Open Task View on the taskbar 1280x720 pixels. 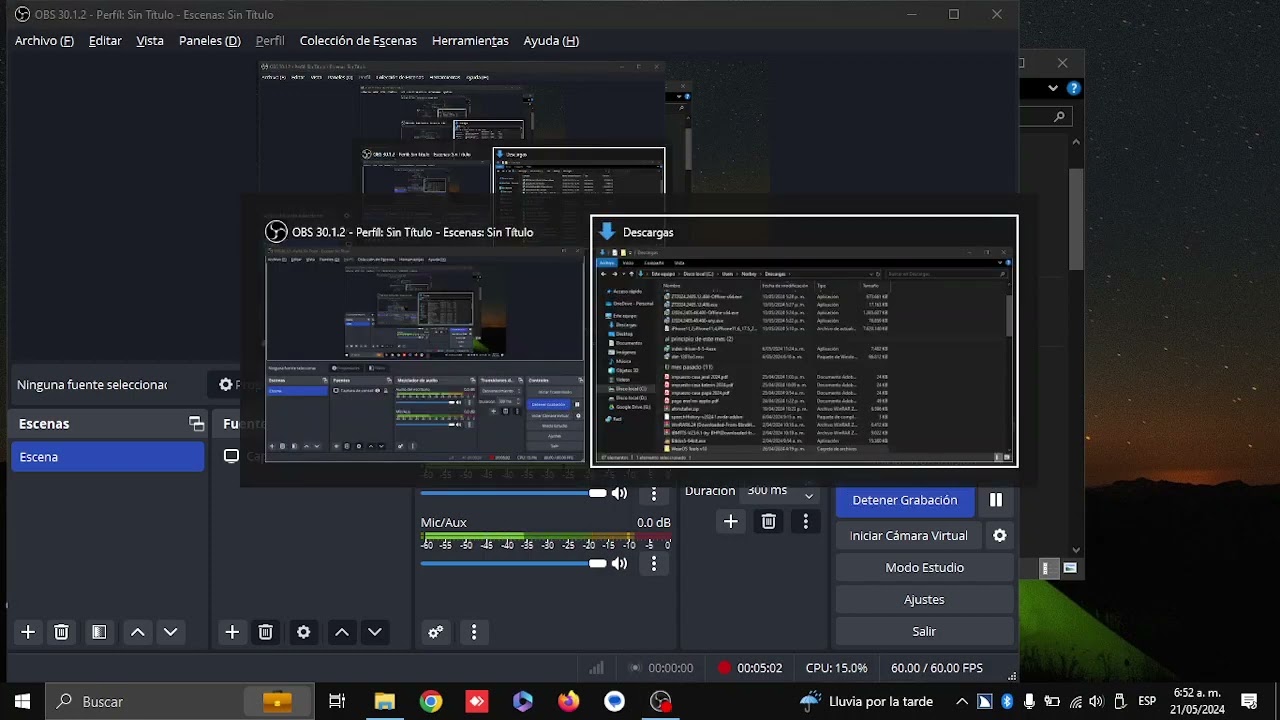pos(337,702)
